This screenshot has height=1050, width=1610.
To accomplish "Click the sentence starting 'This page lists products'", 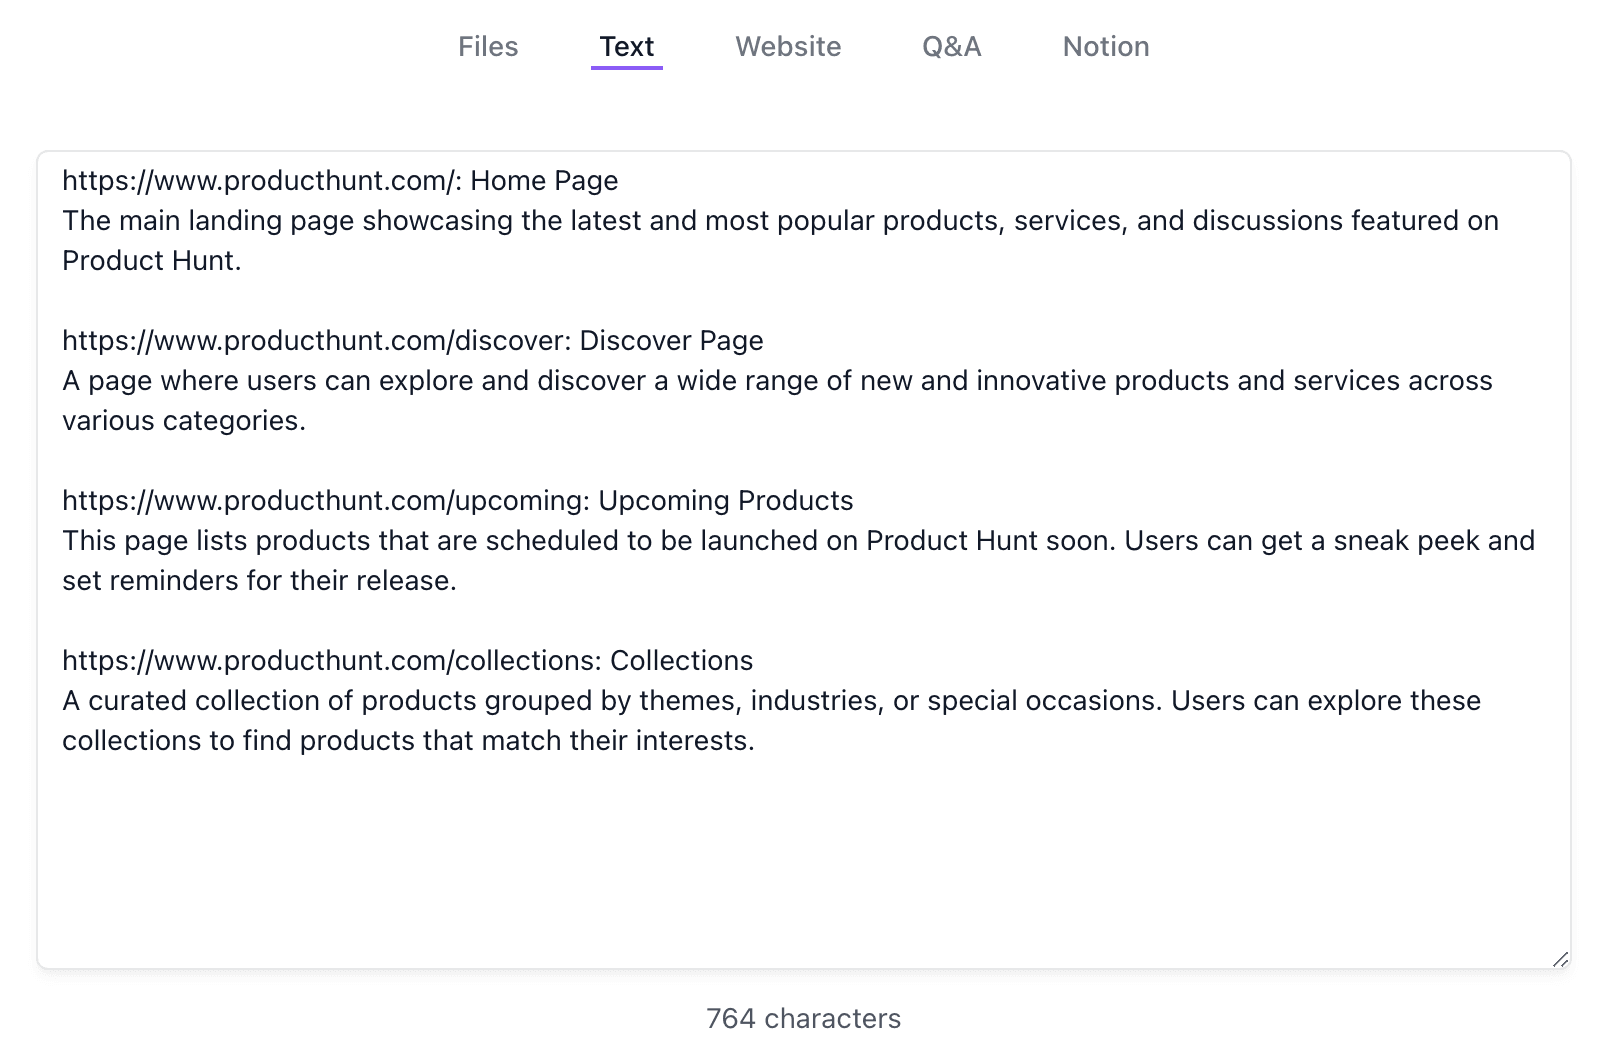I will pos(798,560).
